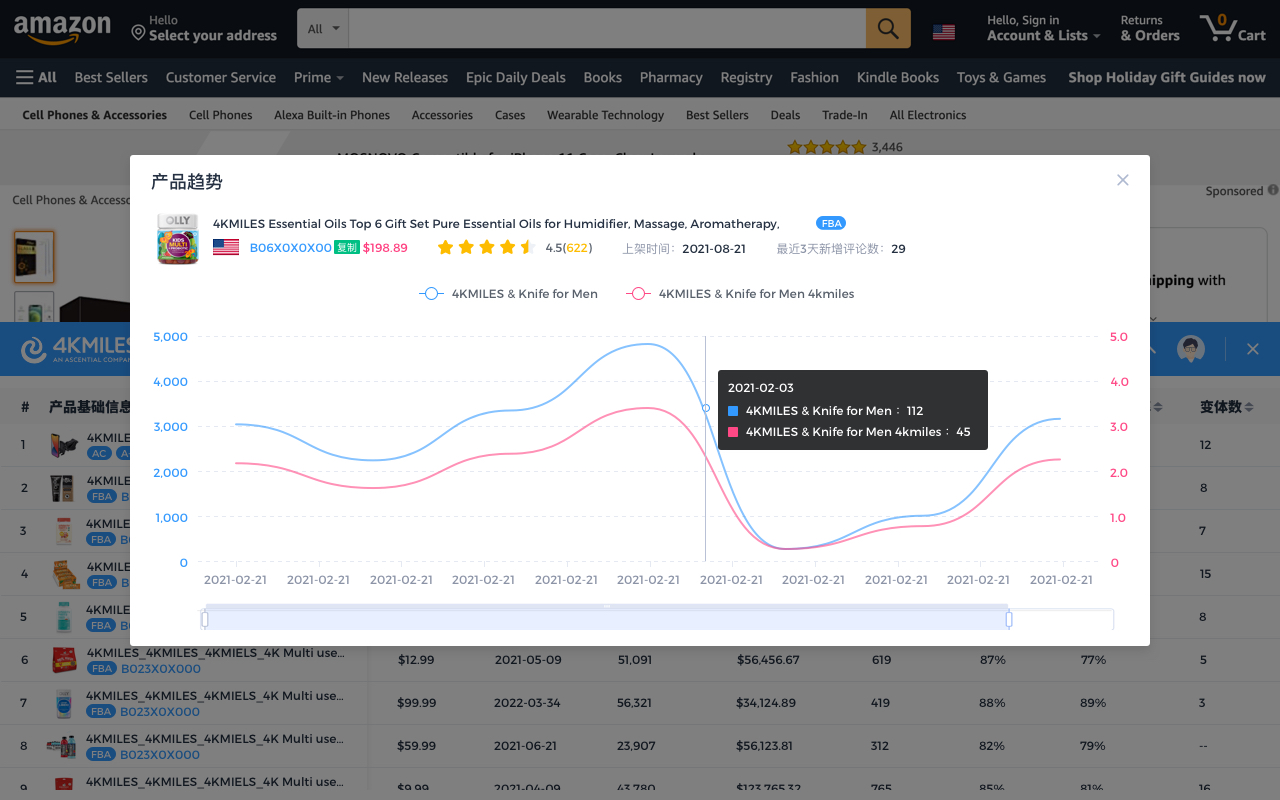
Task: Click the row 7 product thumbnail
Action: click(64, 703)
